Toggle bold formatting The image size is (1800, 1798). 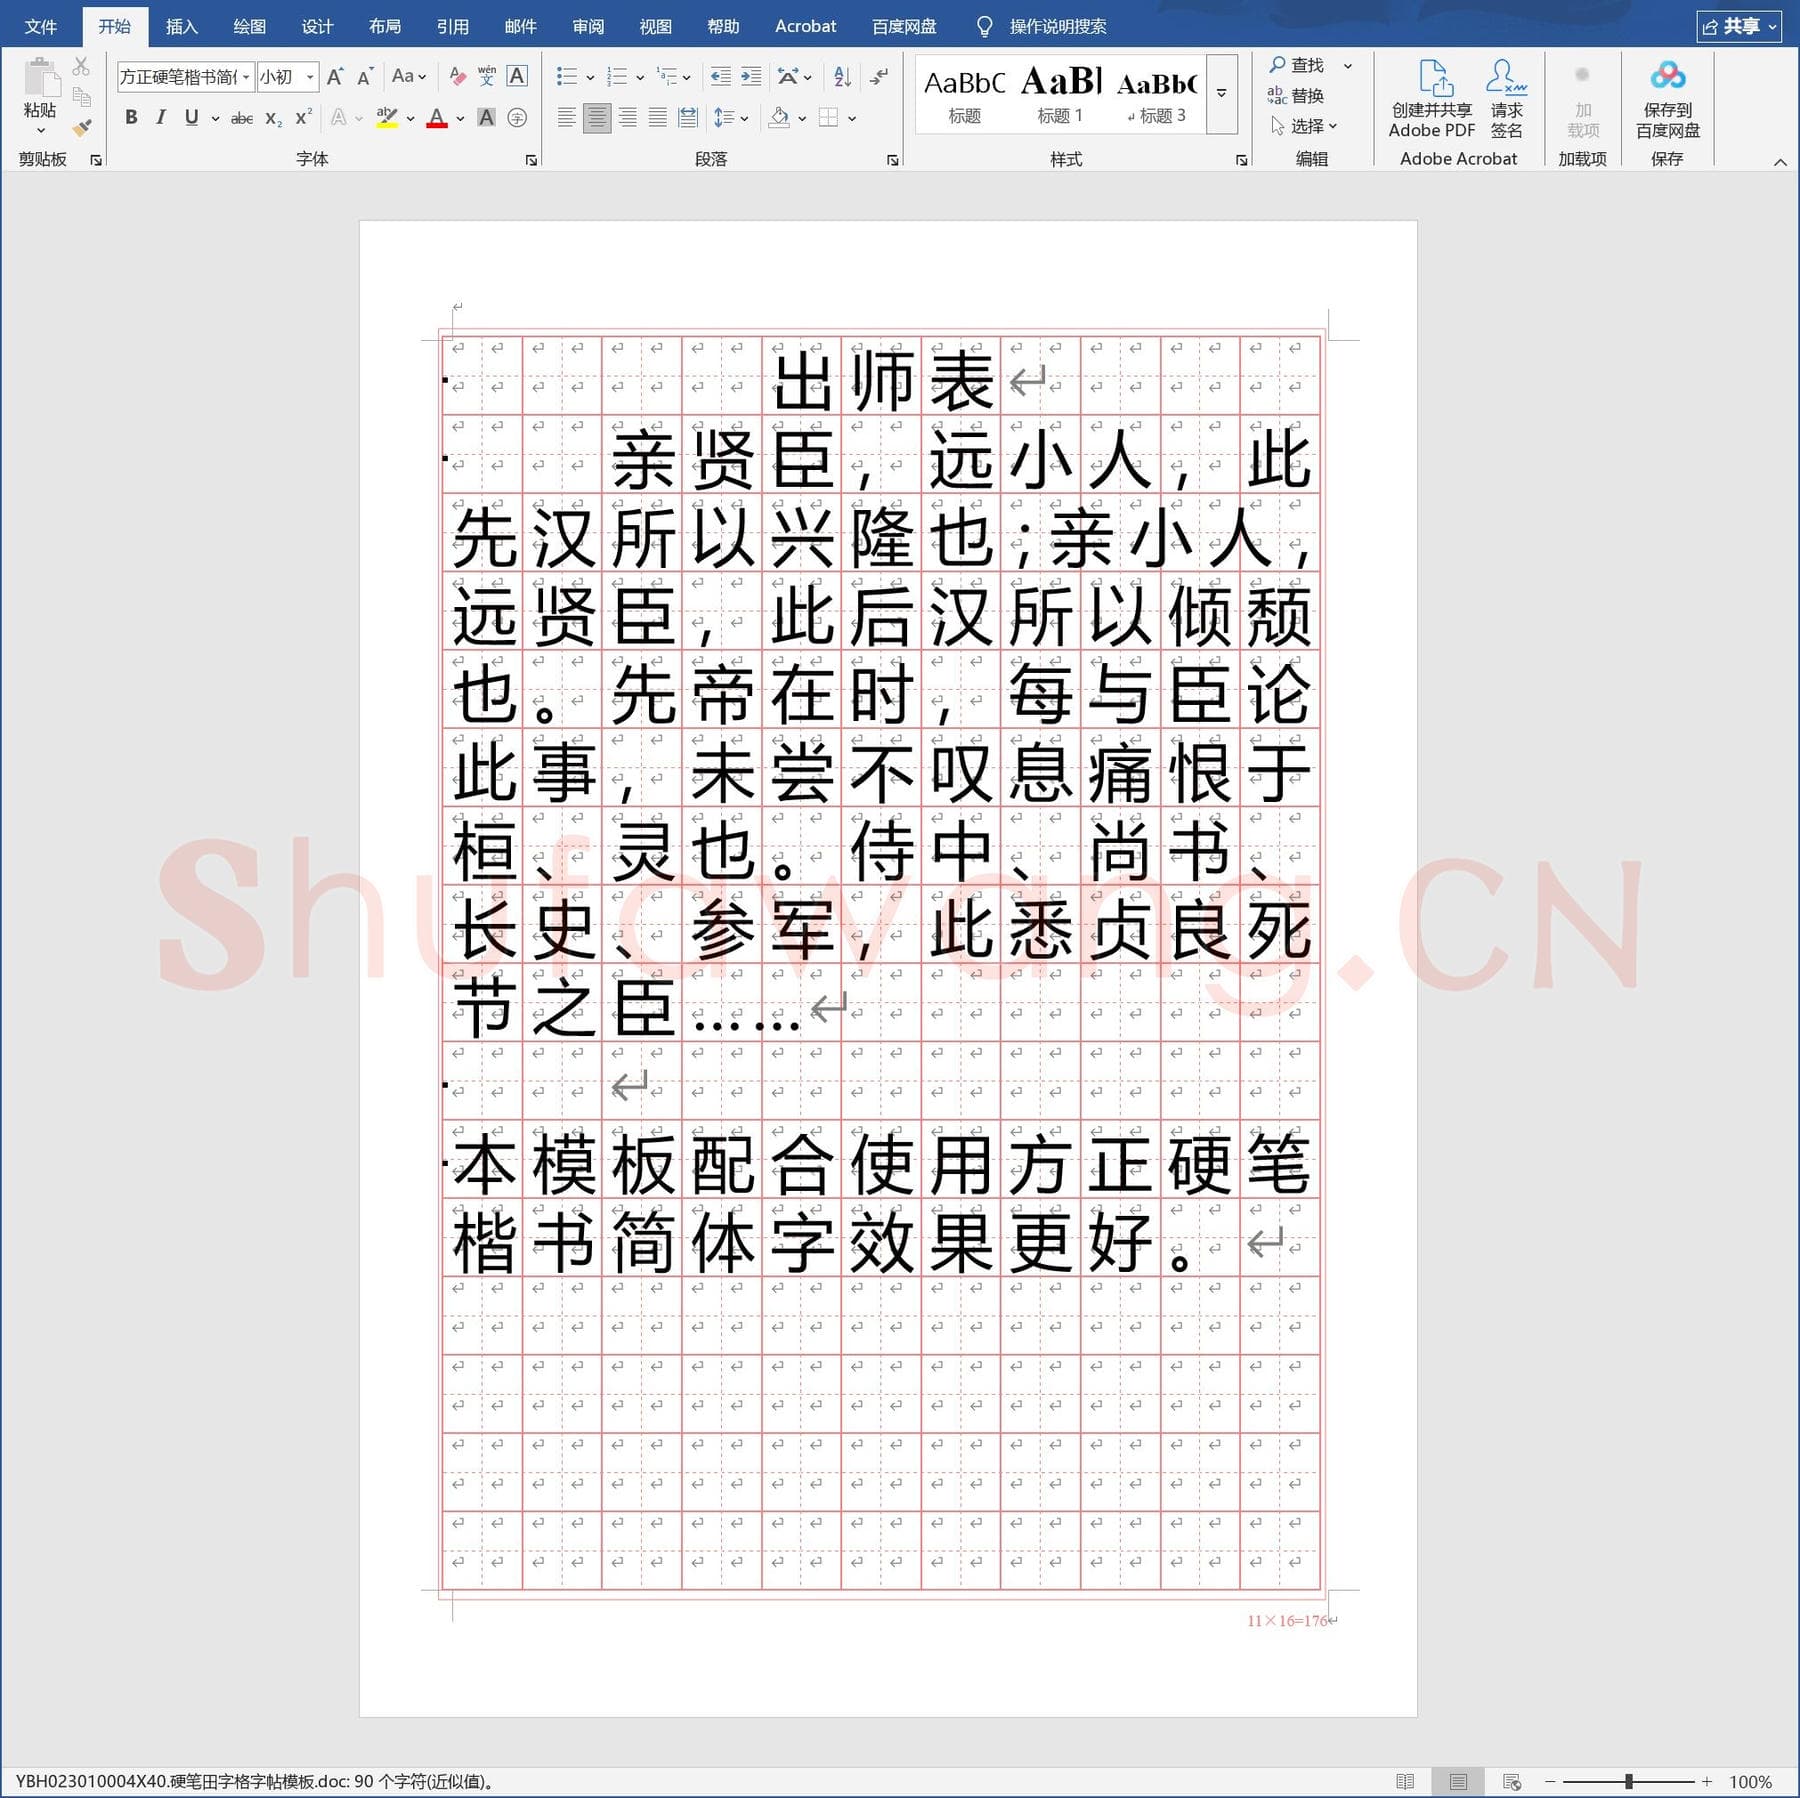pyautogui.click(x=131, y=118)
